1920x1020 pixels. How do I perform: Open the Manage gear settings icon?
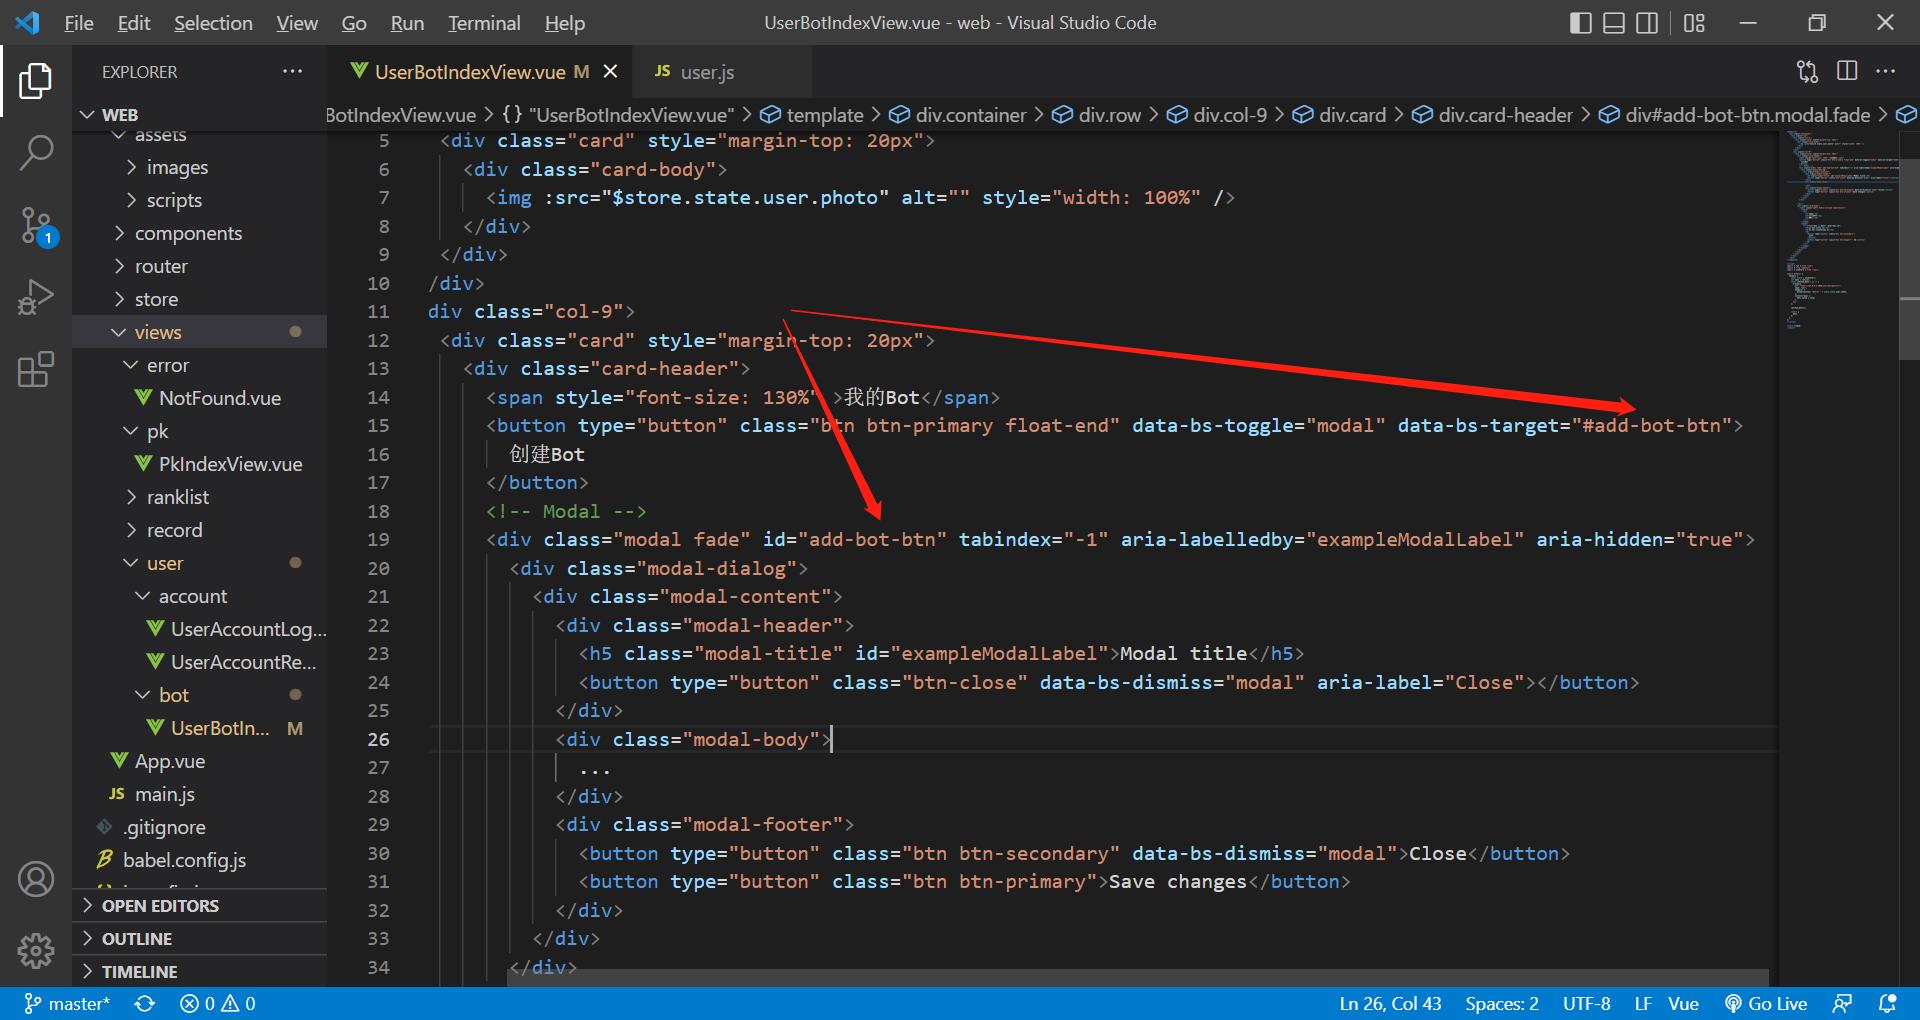point(36,950)
